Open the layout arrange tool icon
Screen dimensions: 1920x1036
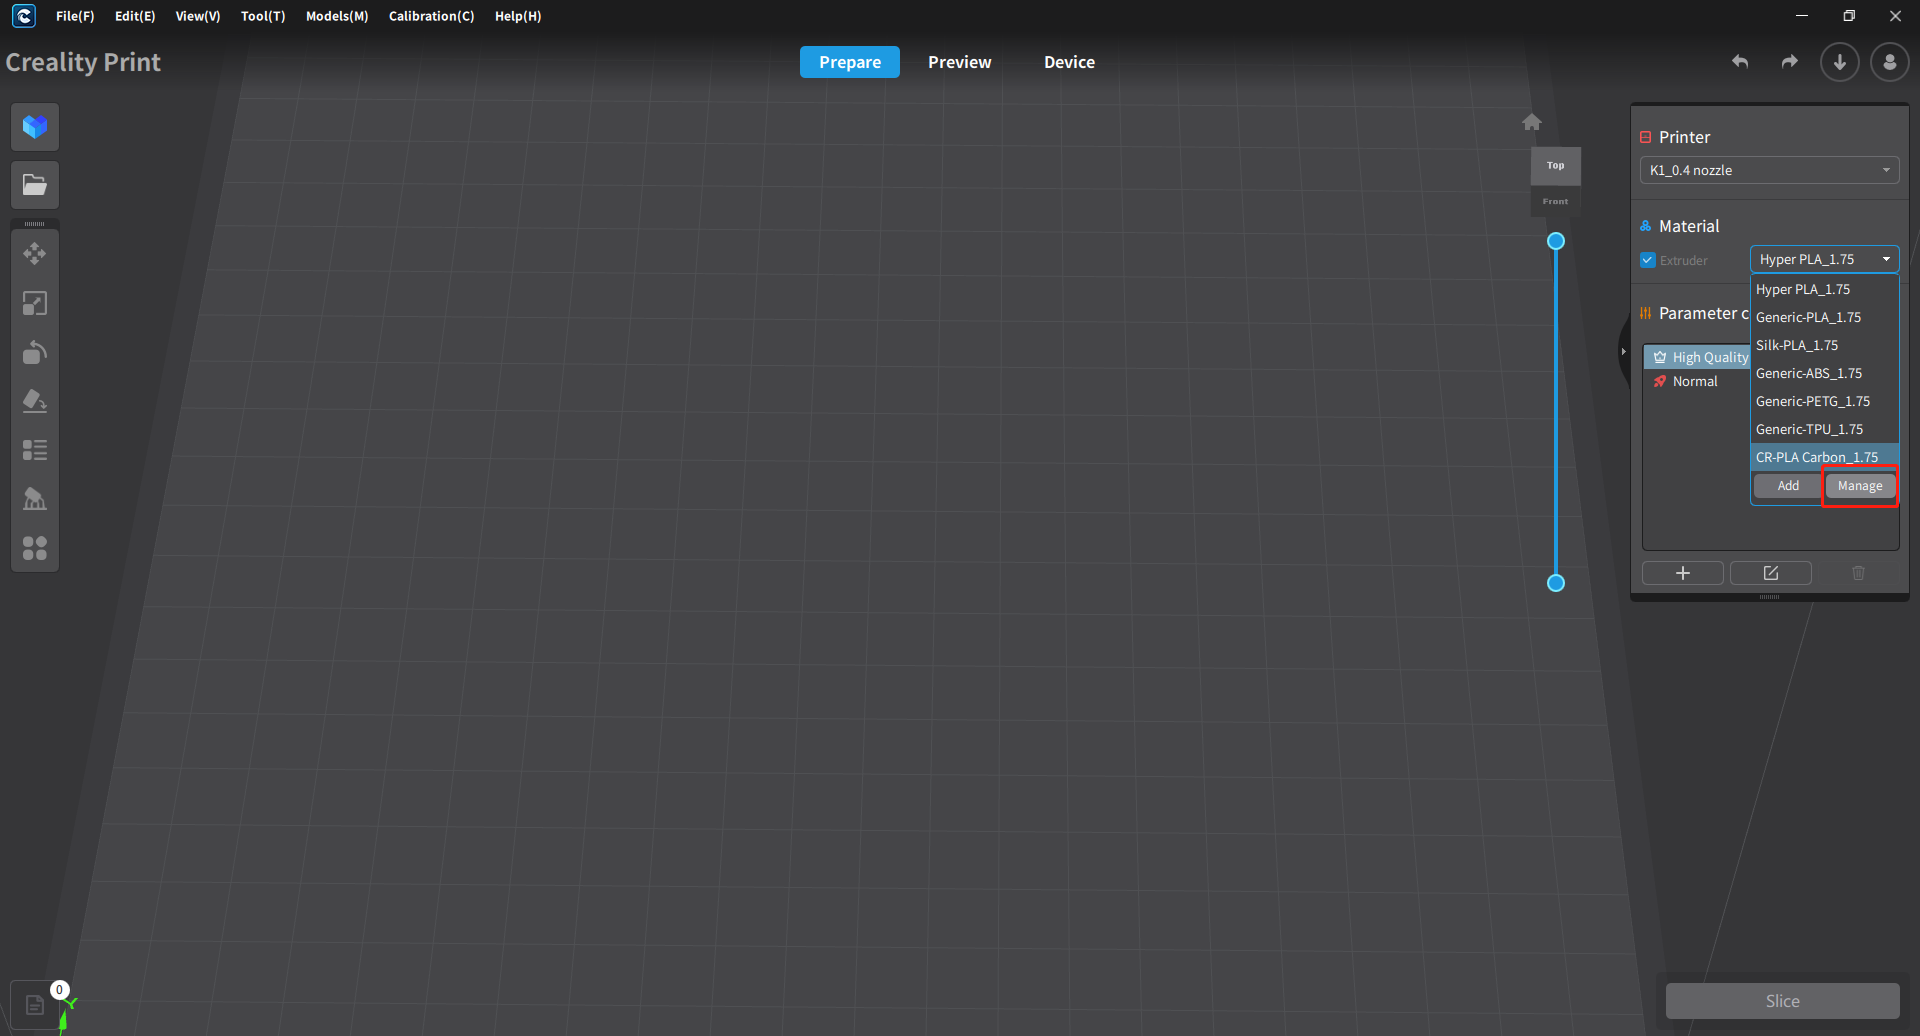pyautogui.click(x=35, y=548)
